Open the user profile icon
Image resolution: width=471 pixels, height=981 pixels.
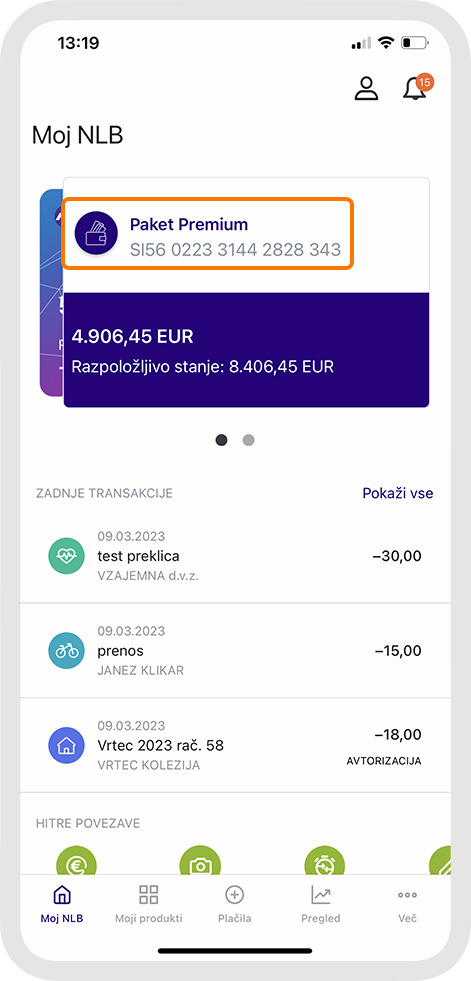(x=367, y=88)
